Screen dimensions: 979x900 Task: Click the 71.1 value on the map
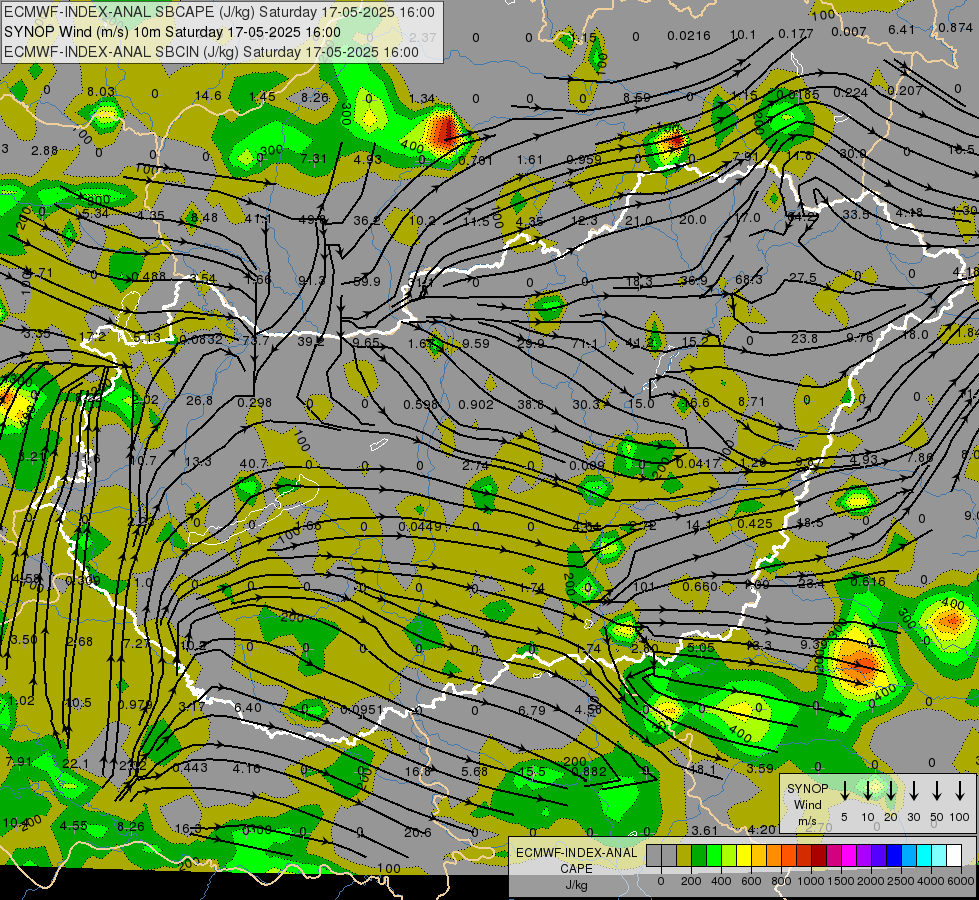pyautogui.click(x=584, y=344)
